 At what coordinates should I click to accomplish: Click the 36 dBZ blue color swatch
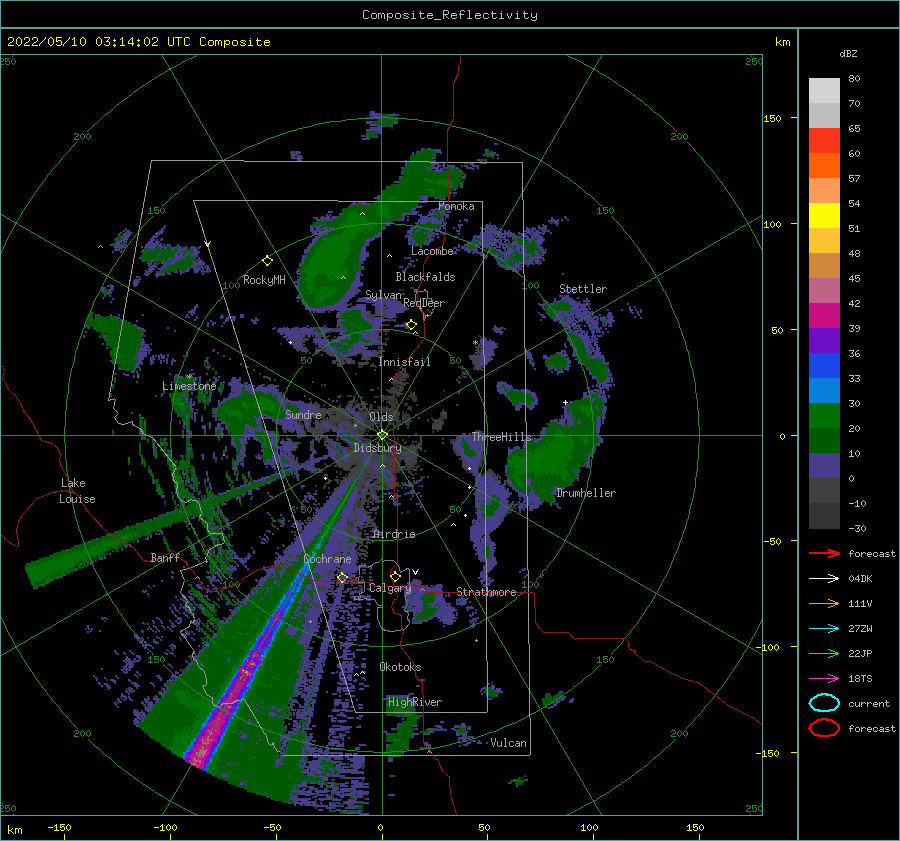tap(824, 365)
